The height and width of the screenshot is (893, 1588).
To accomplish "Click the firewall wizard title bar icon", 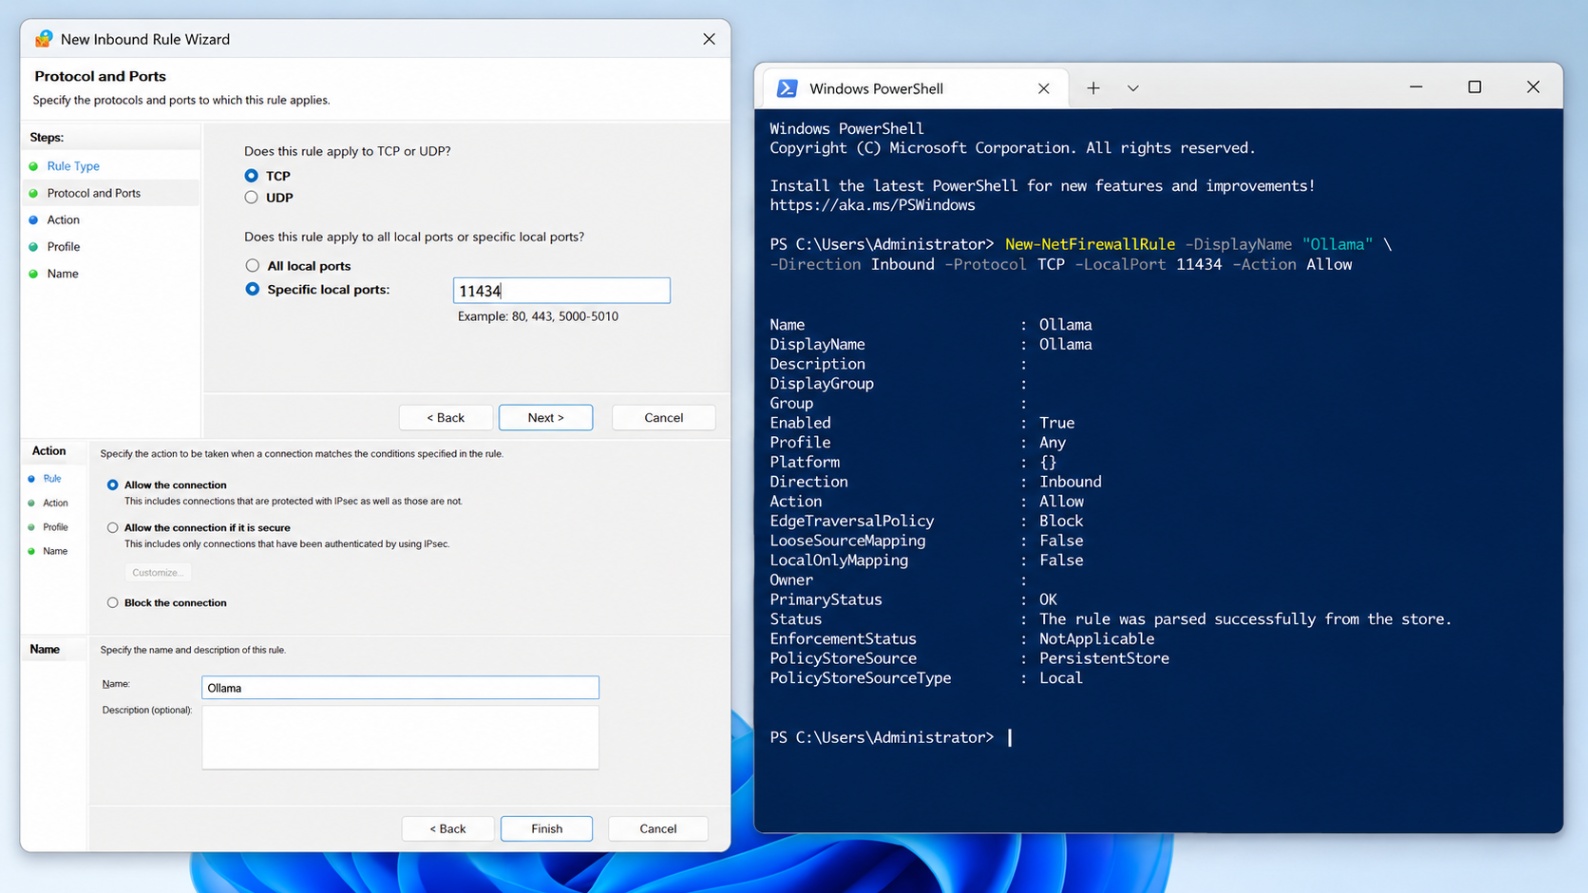I will [44, 39].
